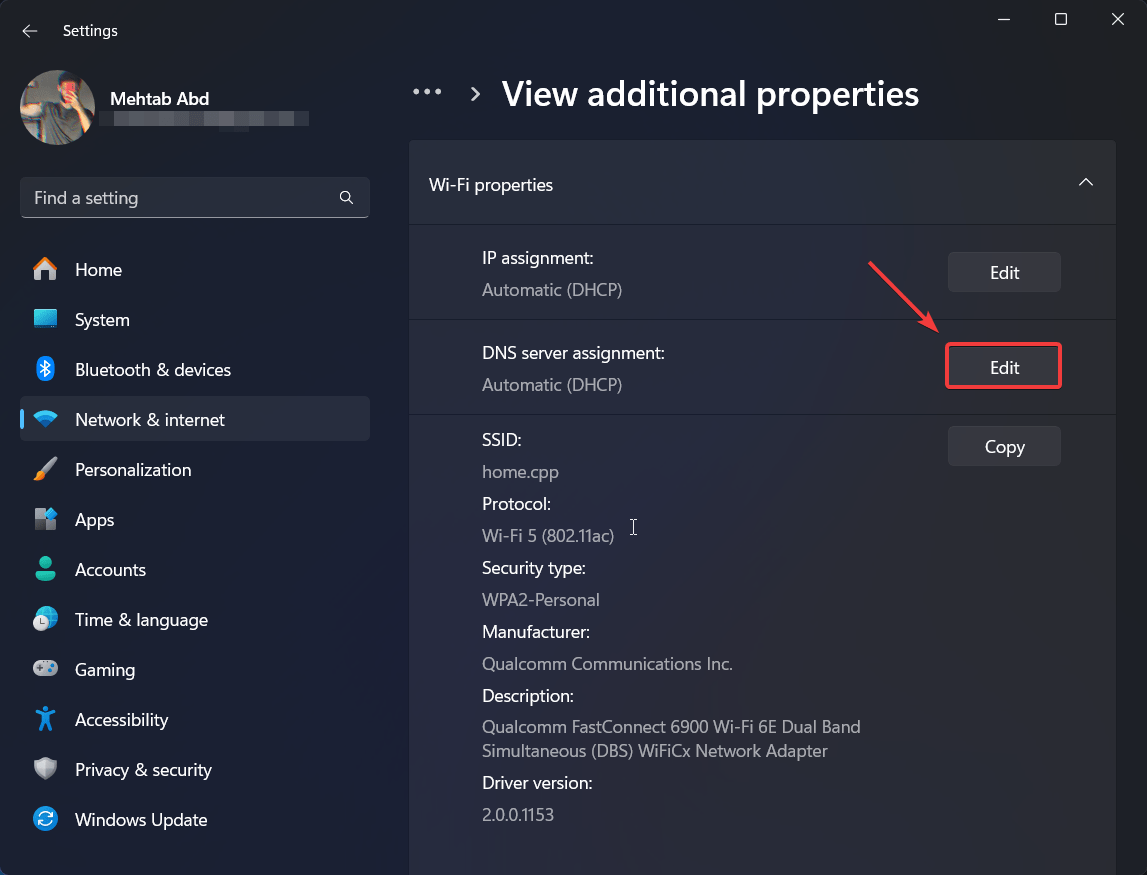Open the breadcrumb overflow menu
Viewport: 1147px width, 875px height.
tap(427, 91)
